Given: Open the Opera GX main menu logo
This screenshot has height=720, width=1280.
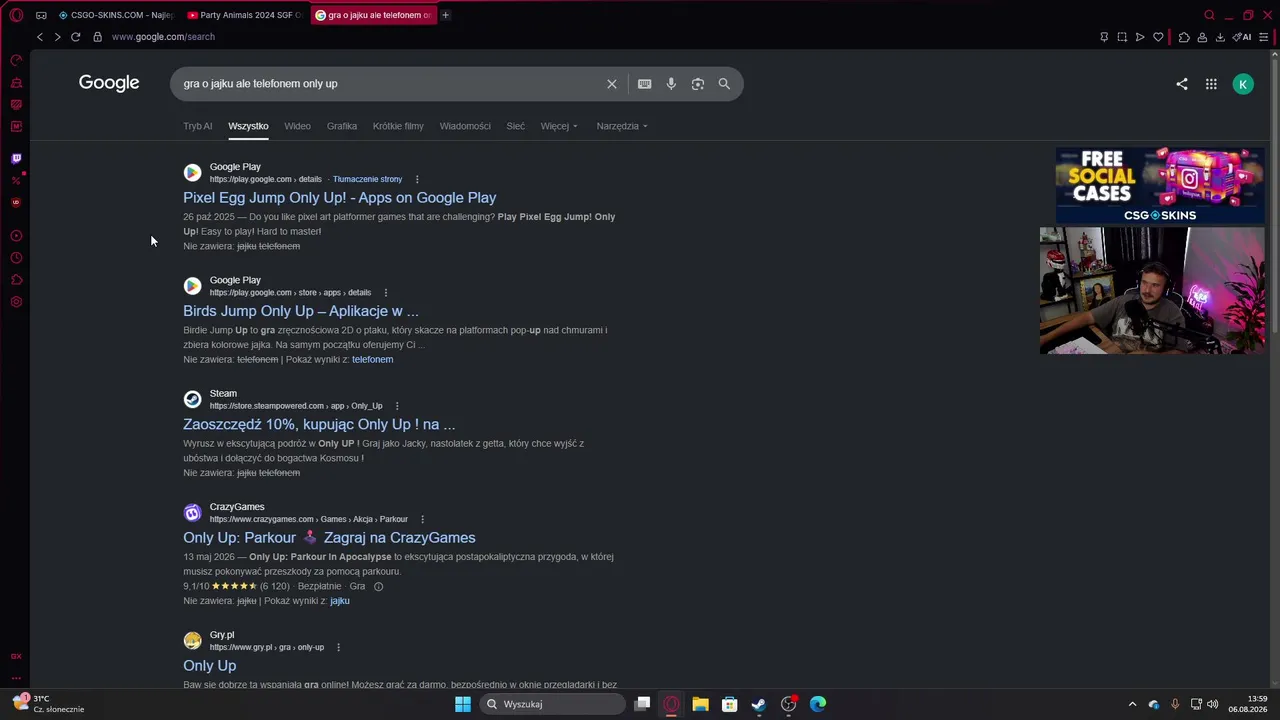Looking at the screenshot, I should (x=16, y=15).
